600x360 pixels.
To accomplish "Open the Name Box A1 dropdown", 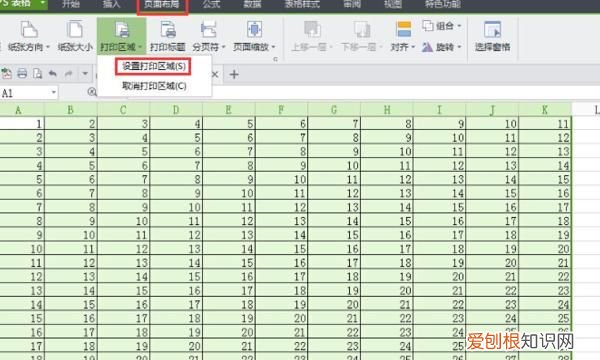I will pos(54,92).
